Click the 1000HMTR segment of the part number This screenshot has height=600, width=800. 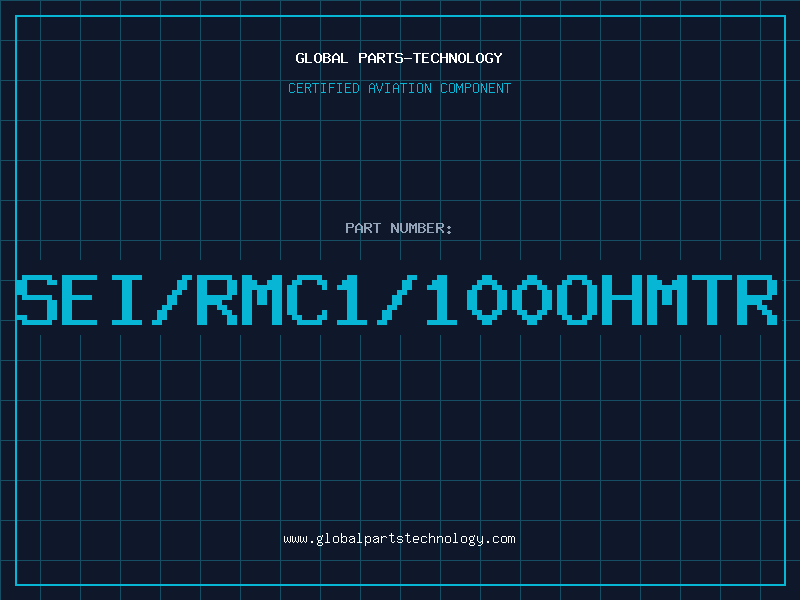(x=602, y=300)
